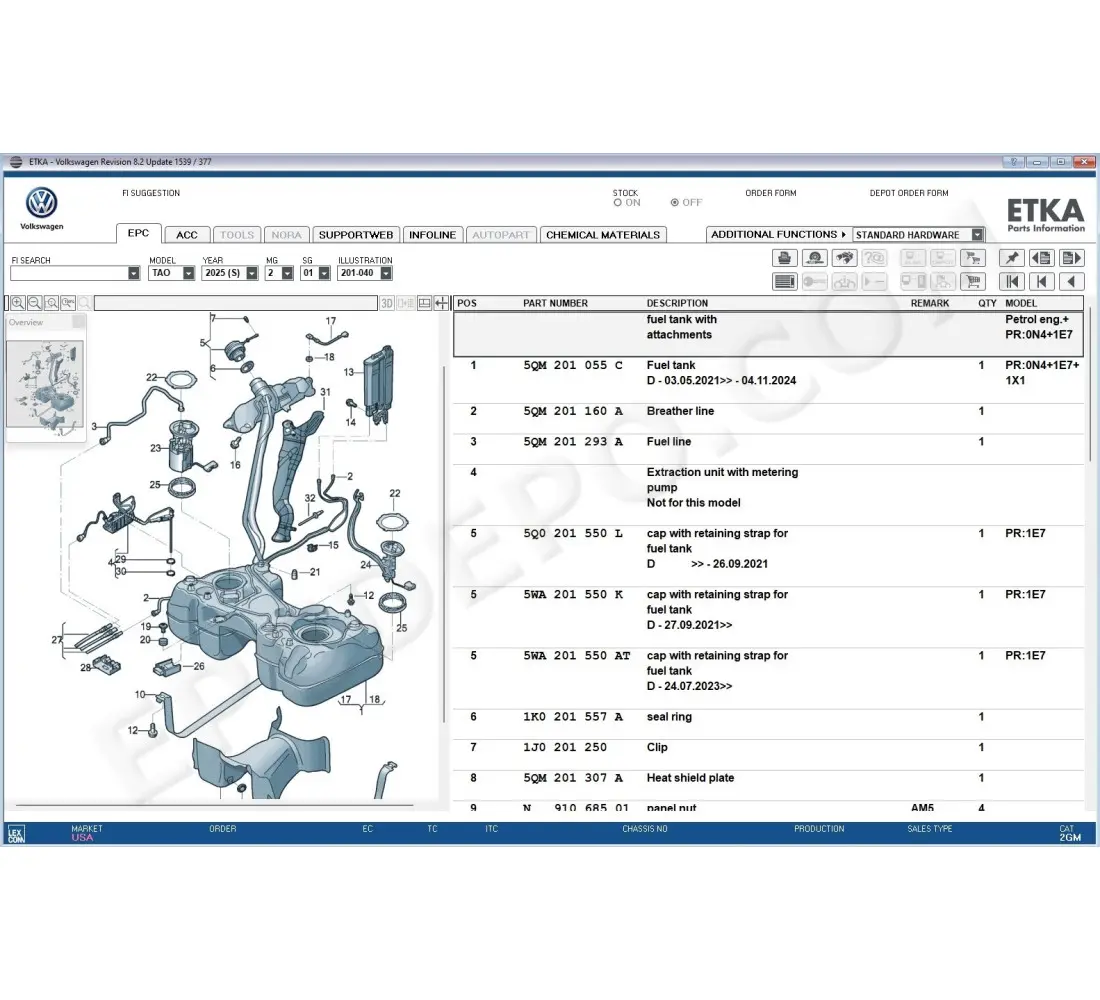Click the tire/wheel search icon

(x=814, y=258)
